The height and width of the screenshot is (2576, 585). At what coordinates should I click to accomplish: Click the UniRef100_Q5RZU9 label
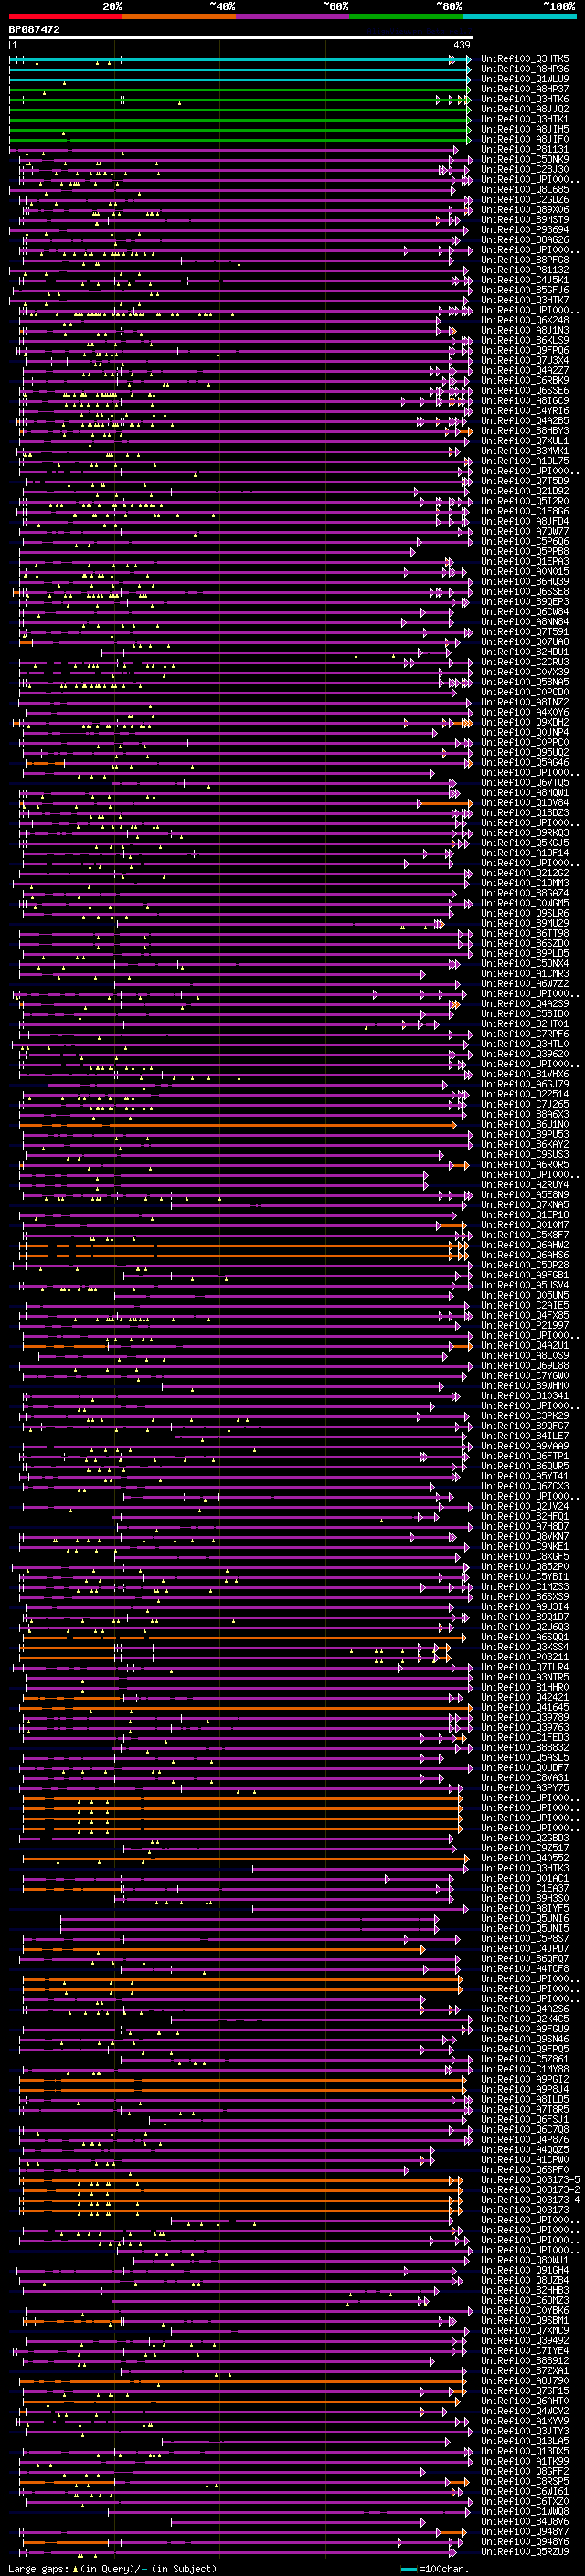(x=525, y=2551)
